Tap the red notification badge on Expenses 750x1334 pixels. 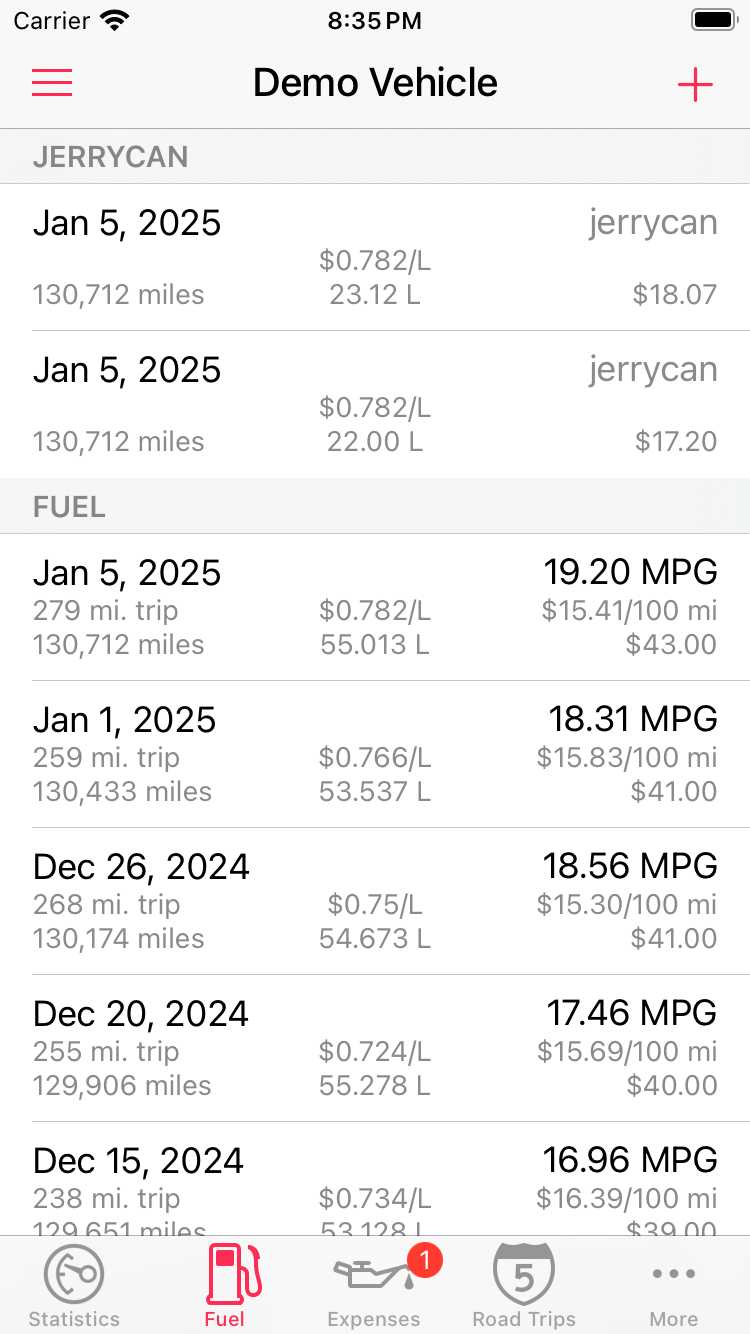[424, 1260]
